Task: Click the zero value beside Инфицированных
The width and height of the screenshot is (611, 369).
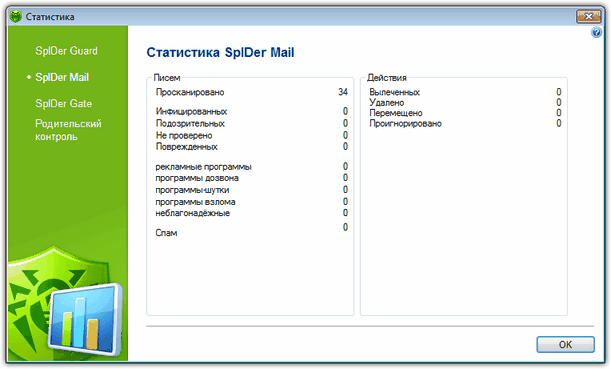Action: 345,111
